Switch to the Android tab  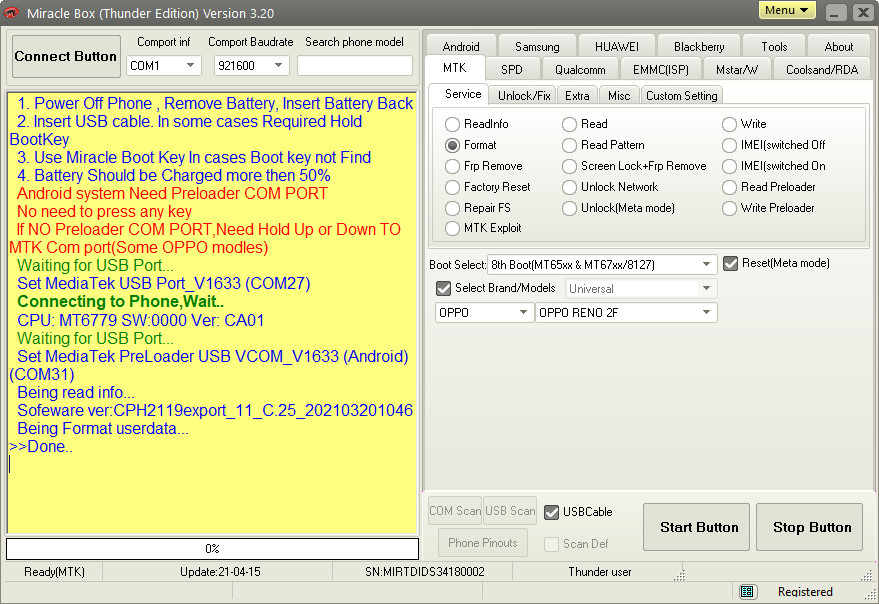(461, 47)
